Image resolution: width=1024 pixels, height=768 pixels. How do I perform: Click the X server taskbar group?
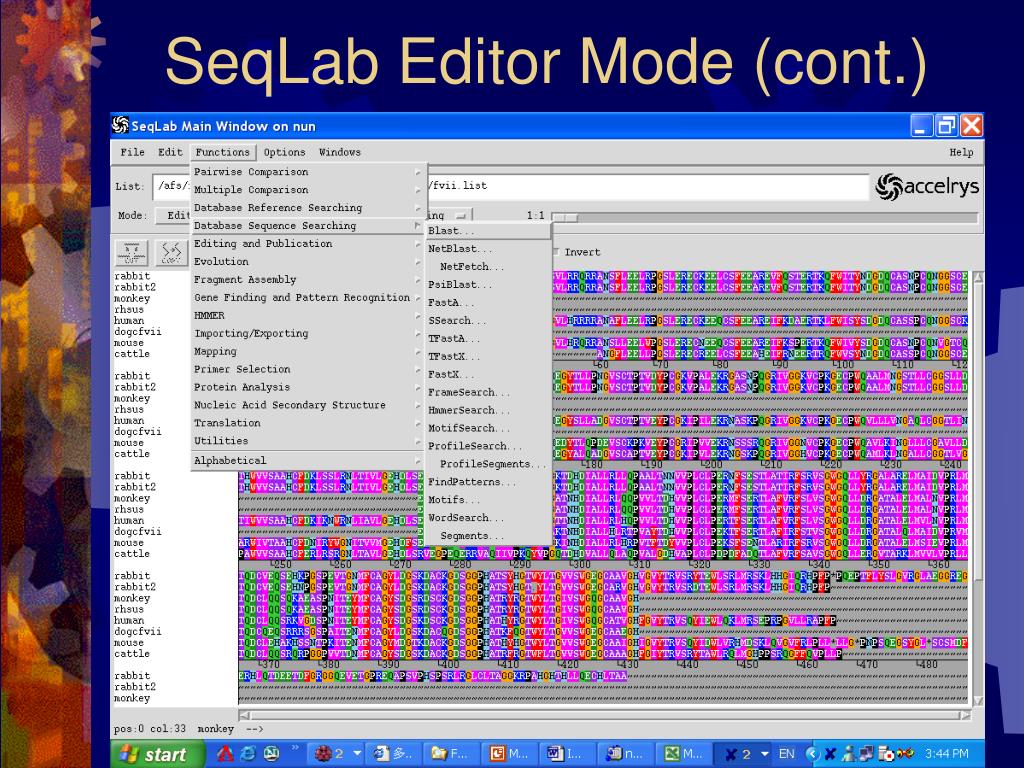click(x=743, y=754)
